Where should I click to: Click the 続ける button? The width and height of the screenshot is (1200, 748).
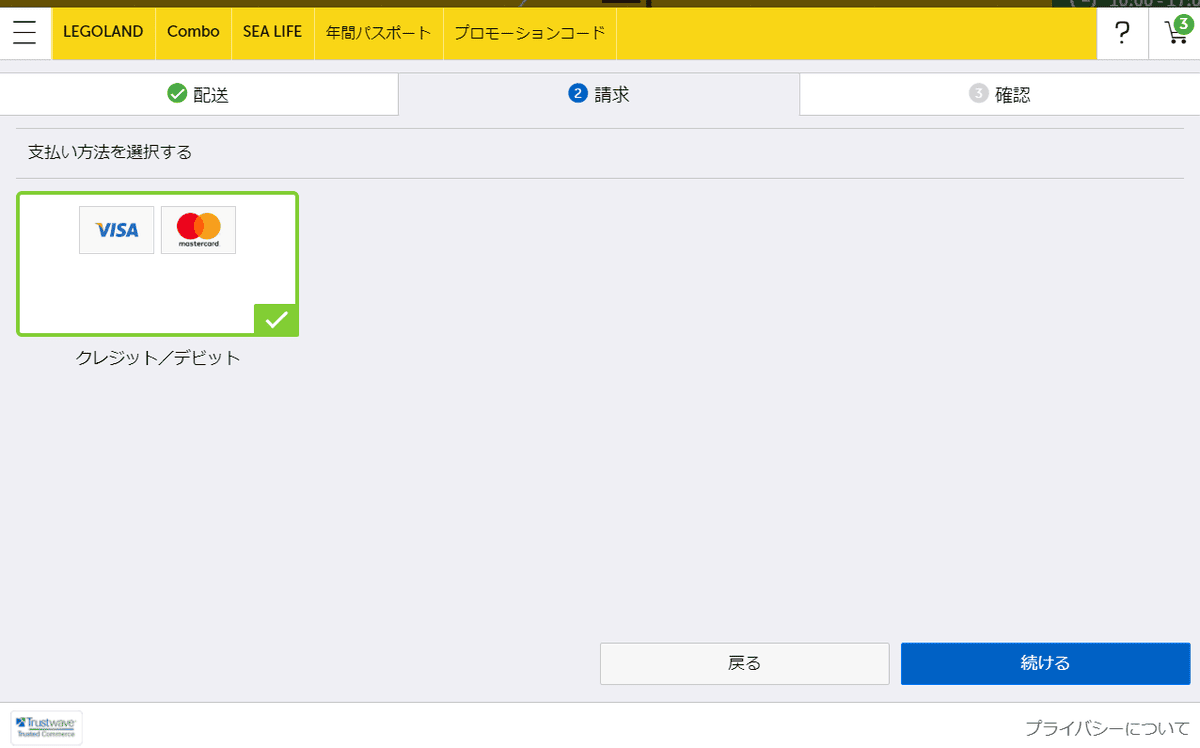point(1045,663)
